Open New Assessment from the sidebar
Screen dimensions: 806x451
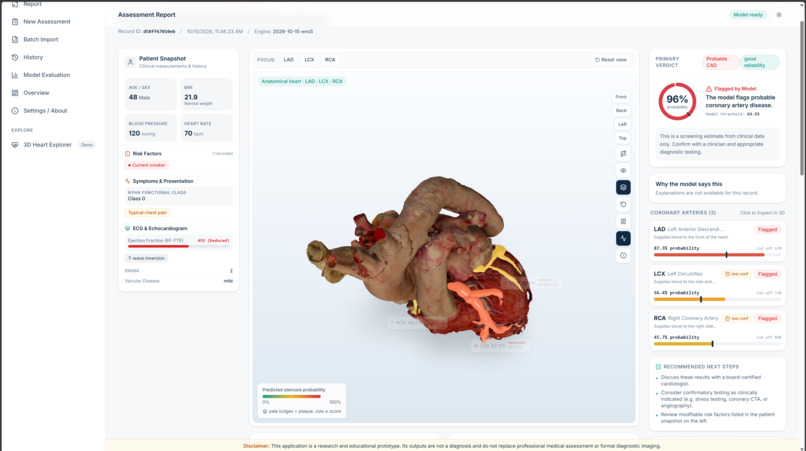[x=47, y=22]
